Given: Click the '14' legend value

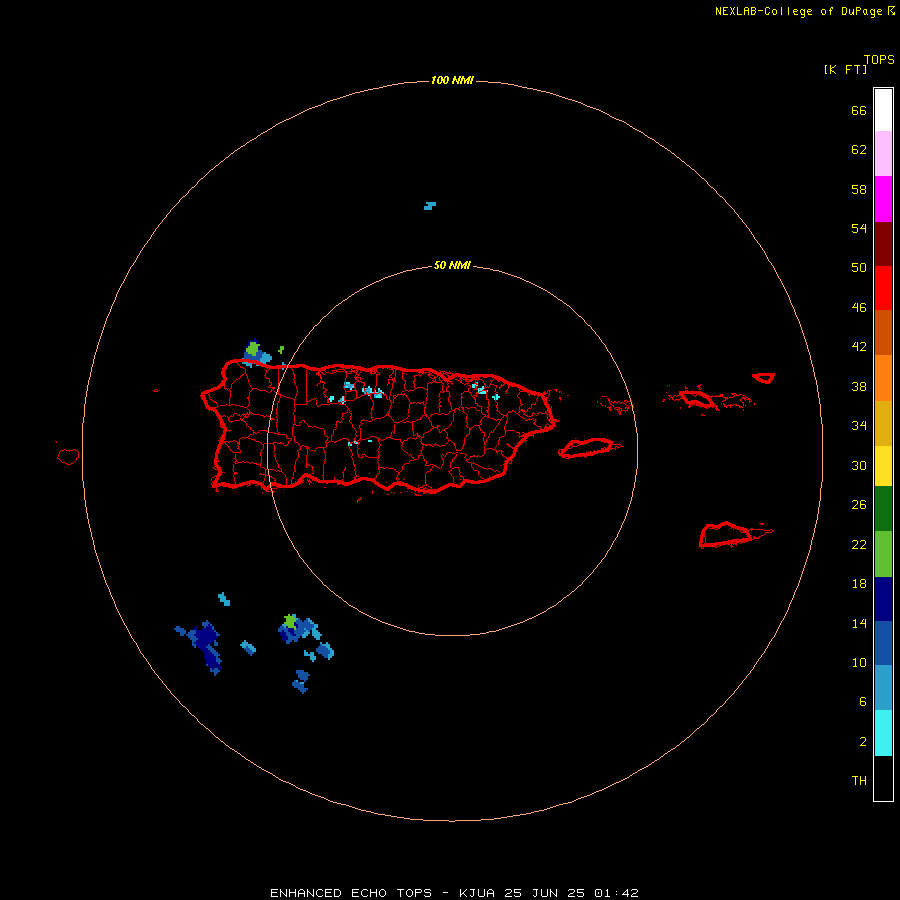Looking at the screenshot, I should click(859, 623).
